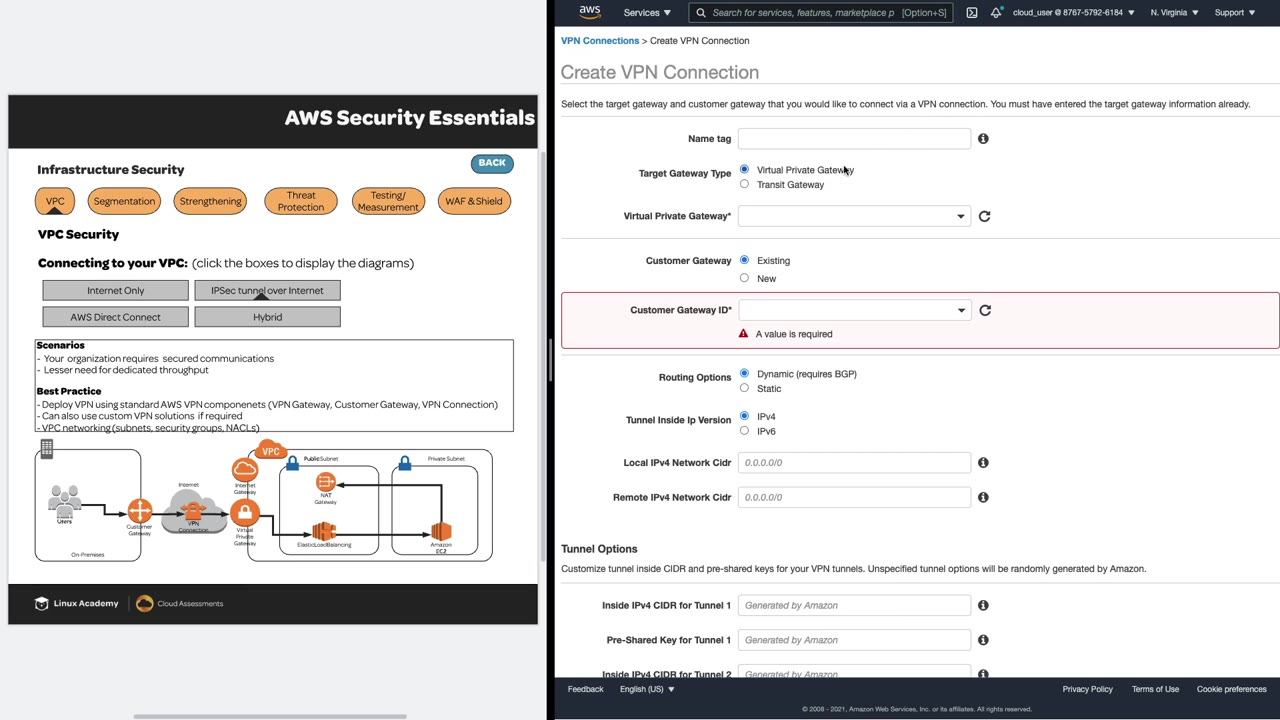Show the Hybrid diagram
The height and width of the screenshot is (720, 1280).
(x=267, y=317)
